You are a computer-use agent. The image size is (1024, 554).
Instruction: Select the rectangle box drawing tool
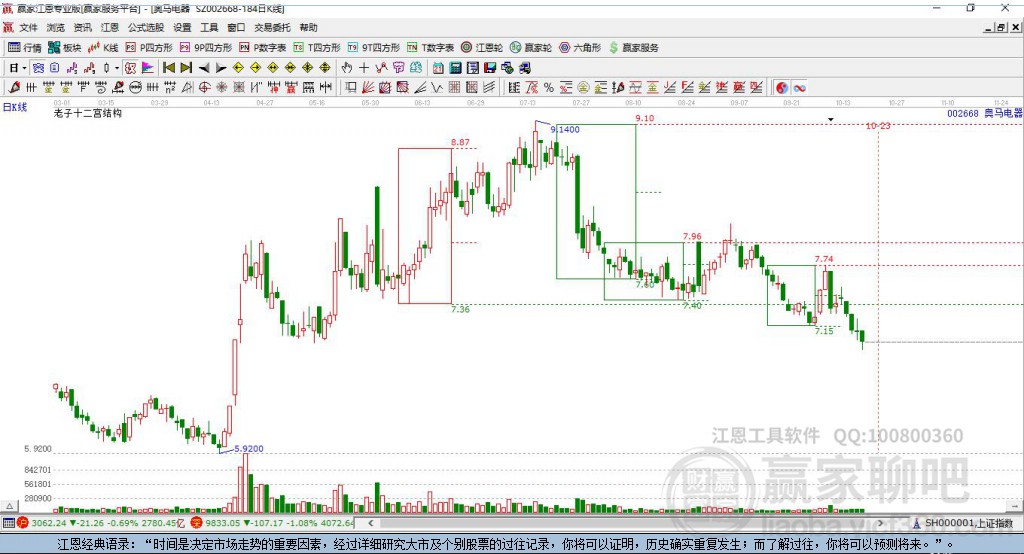[x=351, y=88]
